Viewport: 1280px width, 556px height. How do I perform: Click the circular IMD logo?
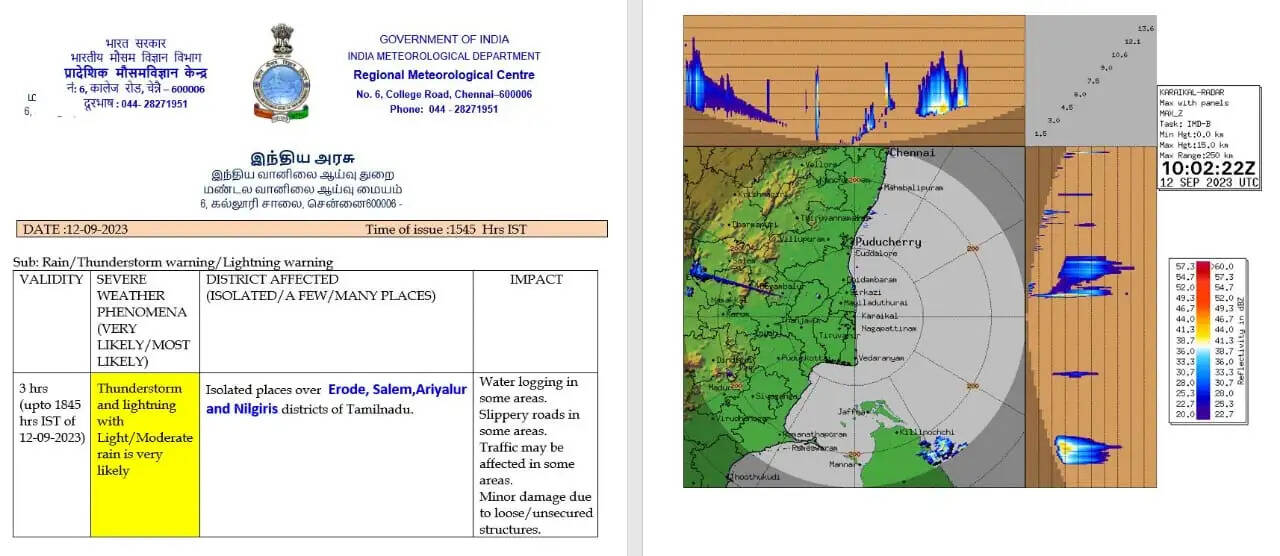[x=281, y=89]
